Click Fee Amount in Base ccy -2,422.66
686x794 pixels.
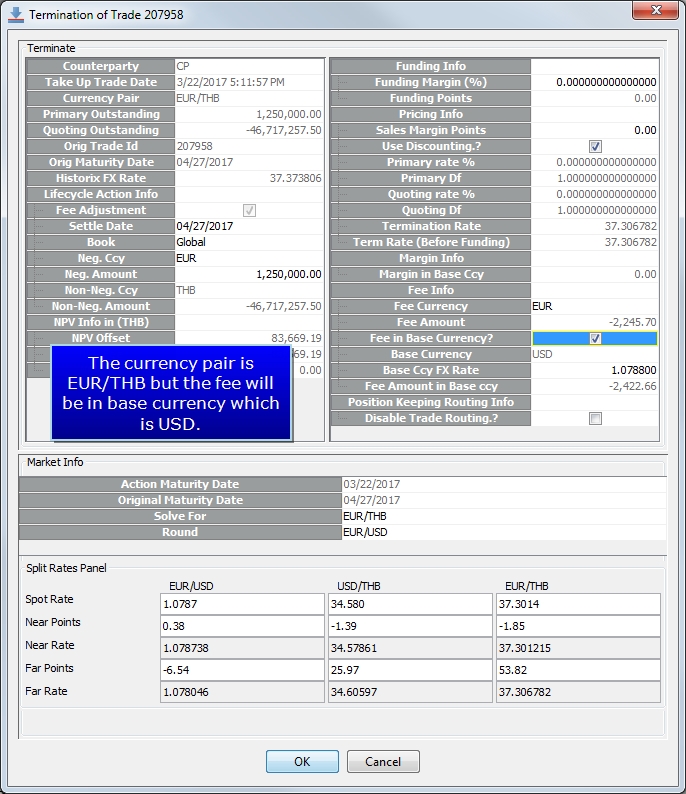595,386
